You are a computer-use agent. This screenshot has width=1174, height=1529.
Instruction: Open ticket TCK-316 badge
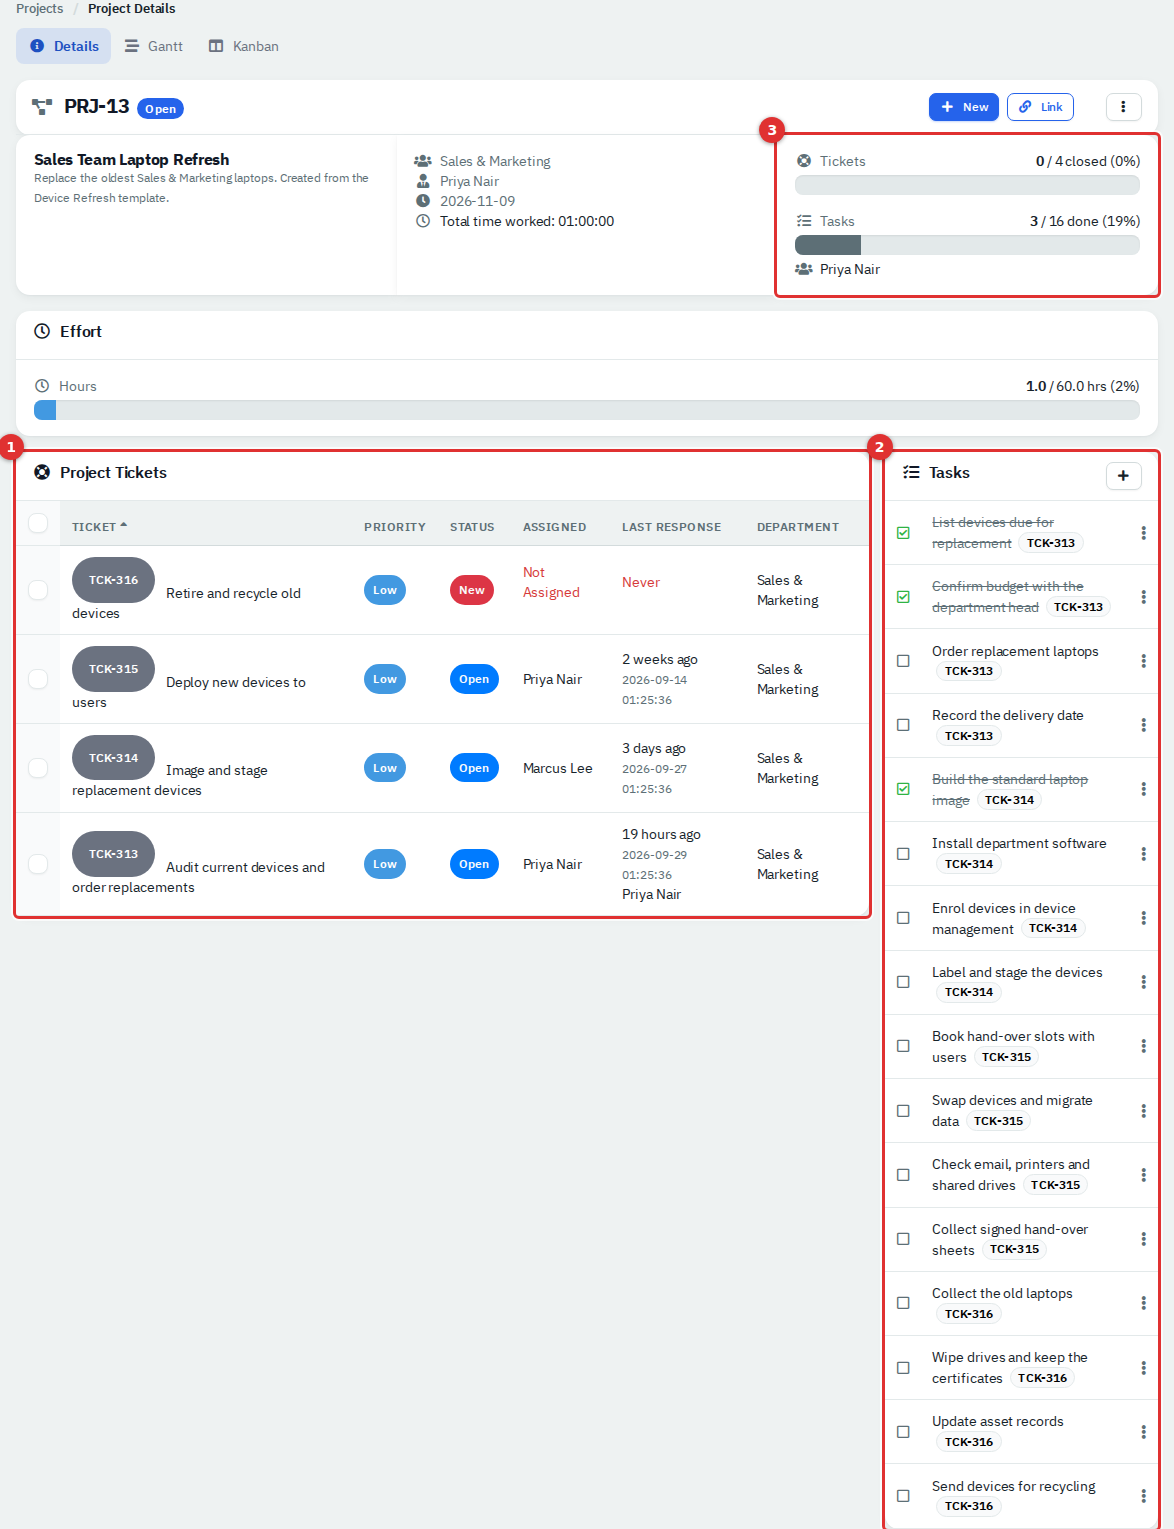113,580
